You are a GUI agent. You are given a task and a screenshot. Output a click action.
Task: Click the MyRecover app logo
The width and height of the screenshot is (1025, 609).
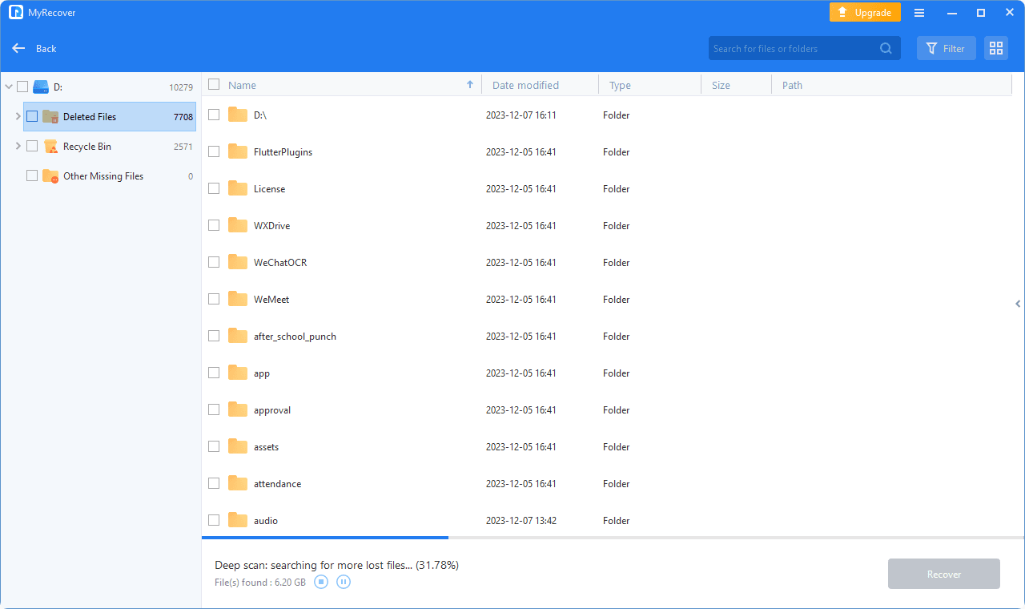coord(15,13)
